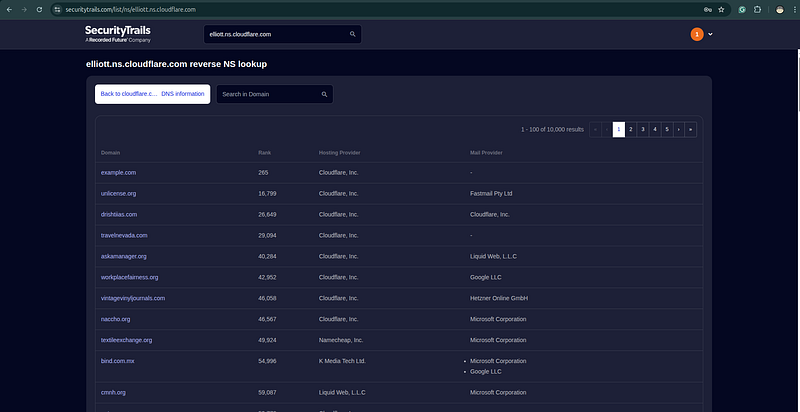Jump to last page double arrow
The image size is (800, 412).
(691, 130)
